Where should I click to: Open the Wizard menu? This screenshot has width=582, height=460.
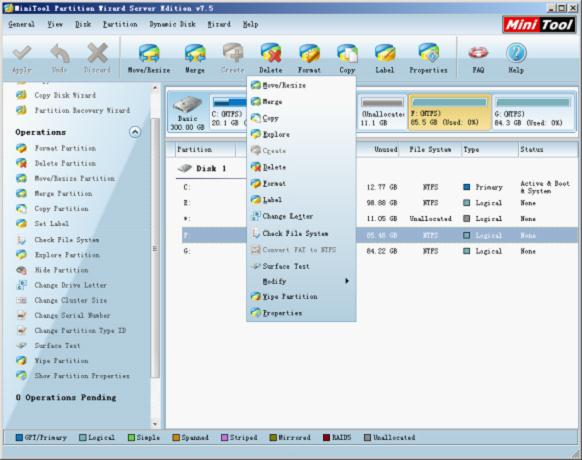219,25
